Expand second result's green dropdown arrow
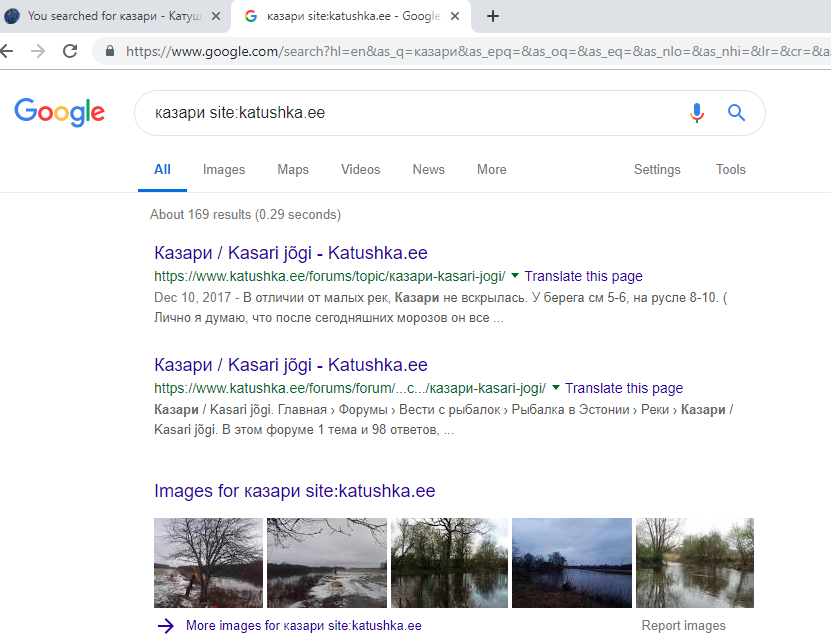The image size is (831, 636). pyautogui.click(x=556, y=387)
